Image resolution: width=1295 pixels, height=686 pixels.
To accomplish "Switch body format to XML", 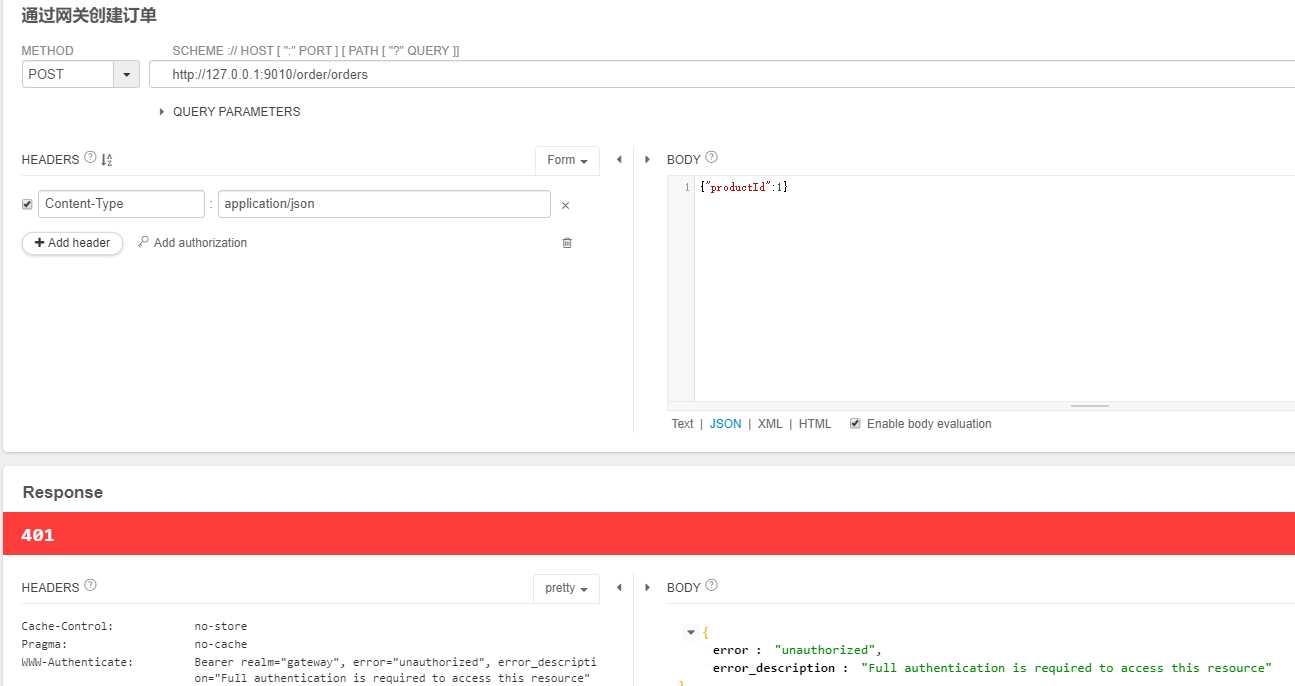I will pyautogui.click(x=770, y=424).
